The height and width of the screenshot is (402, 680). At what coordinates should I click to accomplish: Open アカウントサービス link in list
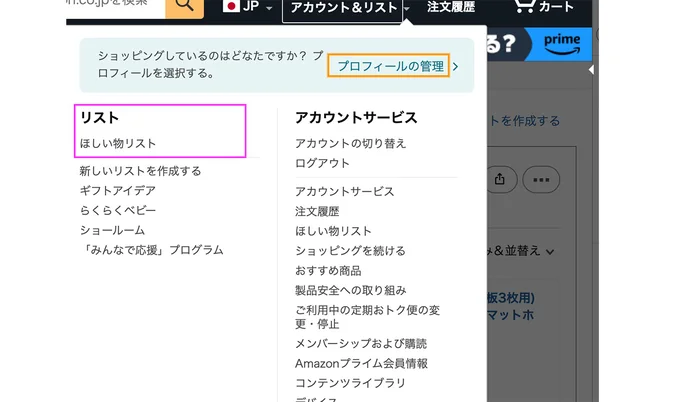tap(345, 192)
